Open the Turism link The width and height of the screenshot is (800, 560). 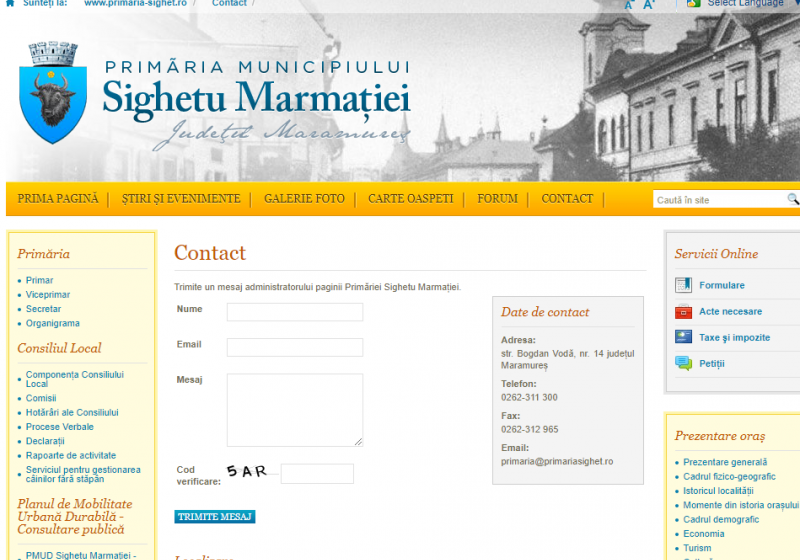(x=697, y=547)
